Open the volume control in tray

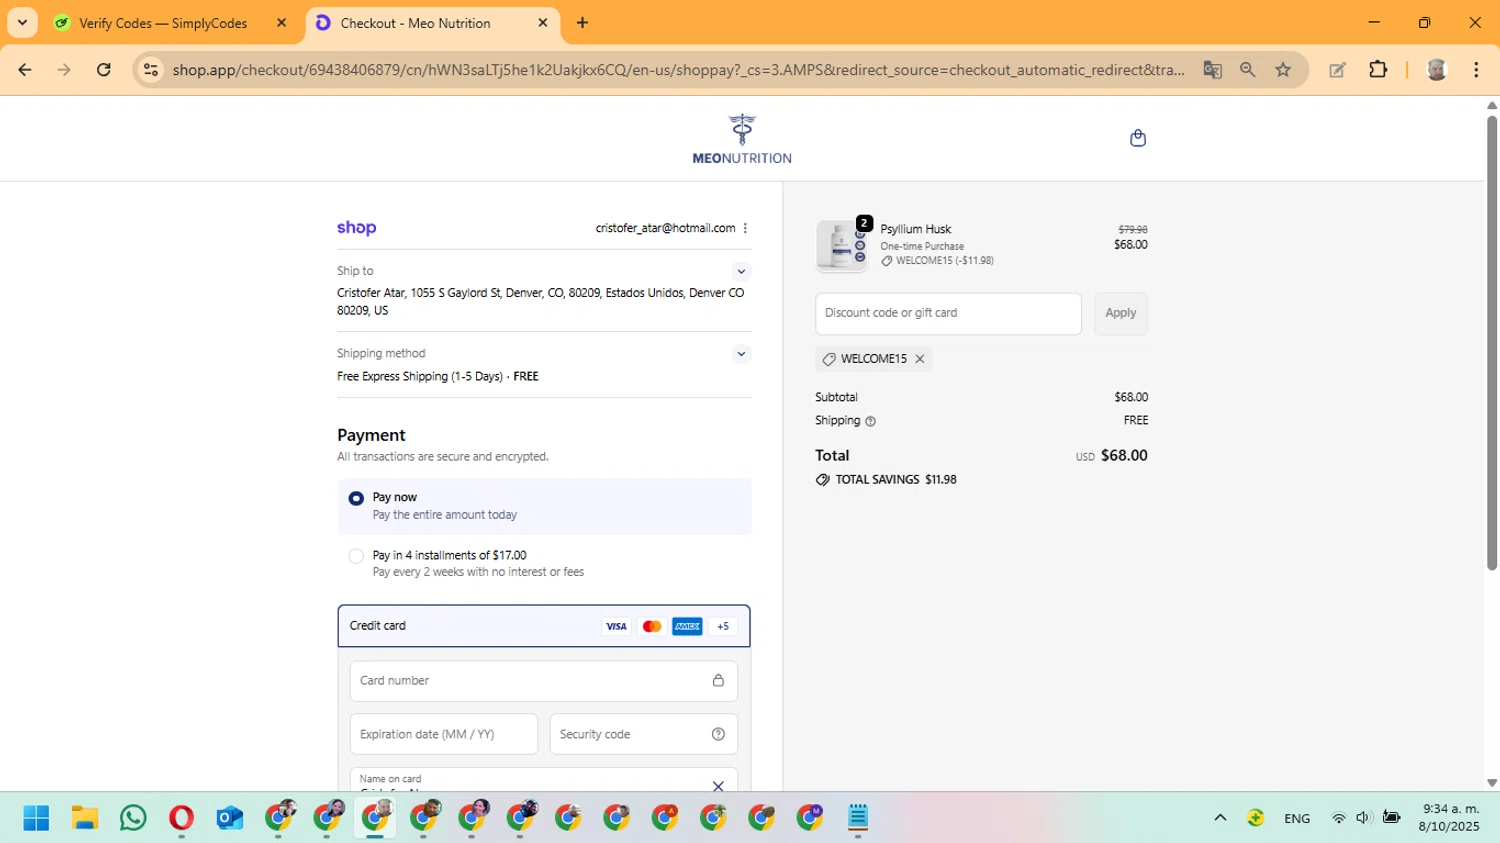(1363, 818)
